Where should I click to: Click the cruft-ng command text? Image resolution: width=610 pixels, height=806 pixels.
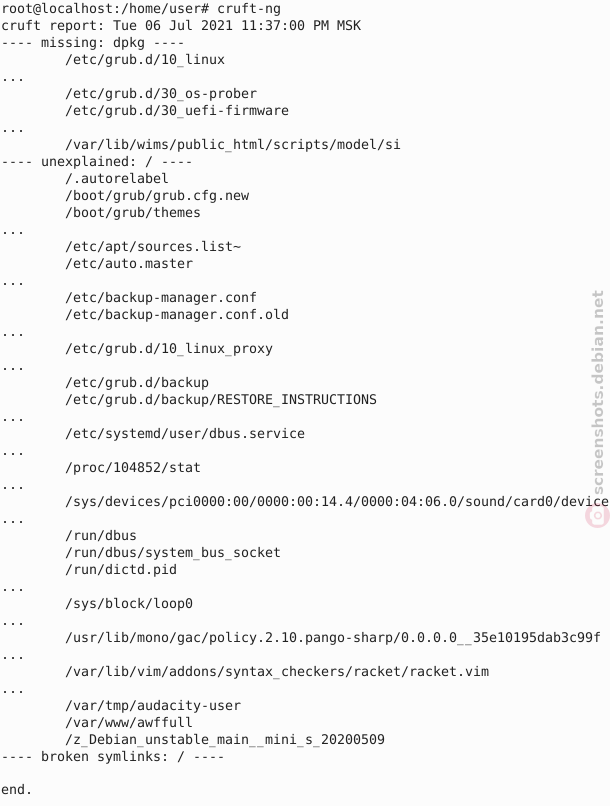pos(249,9)
